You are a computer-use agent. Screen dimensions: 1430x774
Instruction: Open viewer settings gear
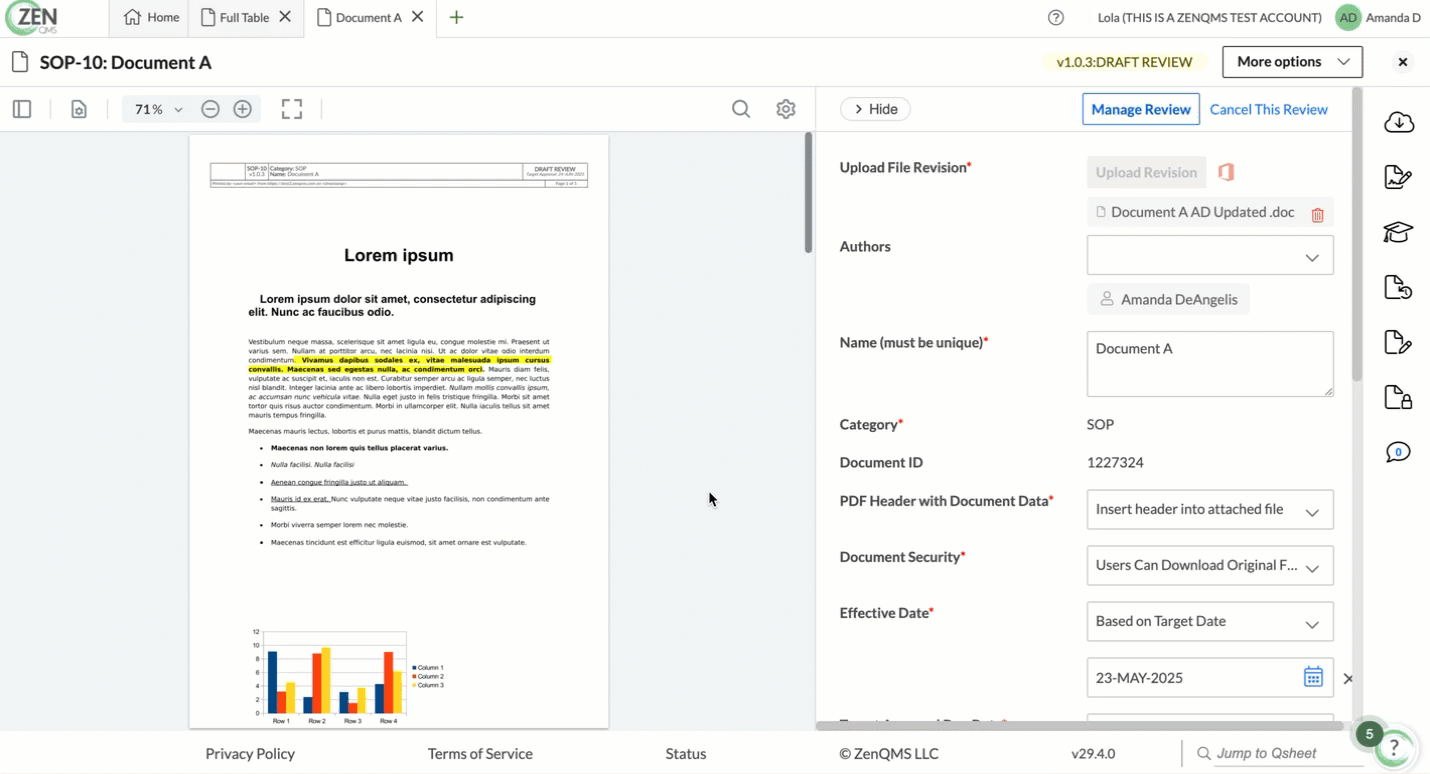click(x=786, y=109)
